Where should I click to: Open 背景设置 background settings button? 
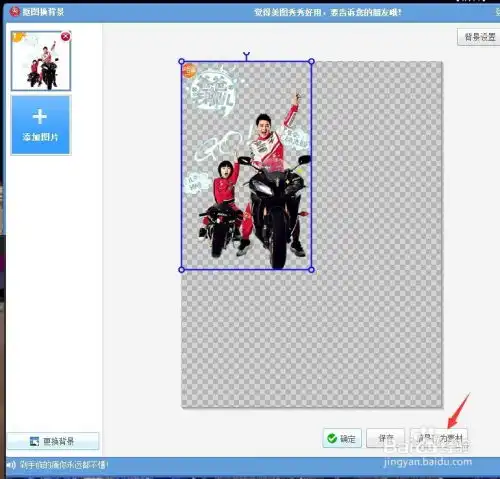click(x=479, y=37)
